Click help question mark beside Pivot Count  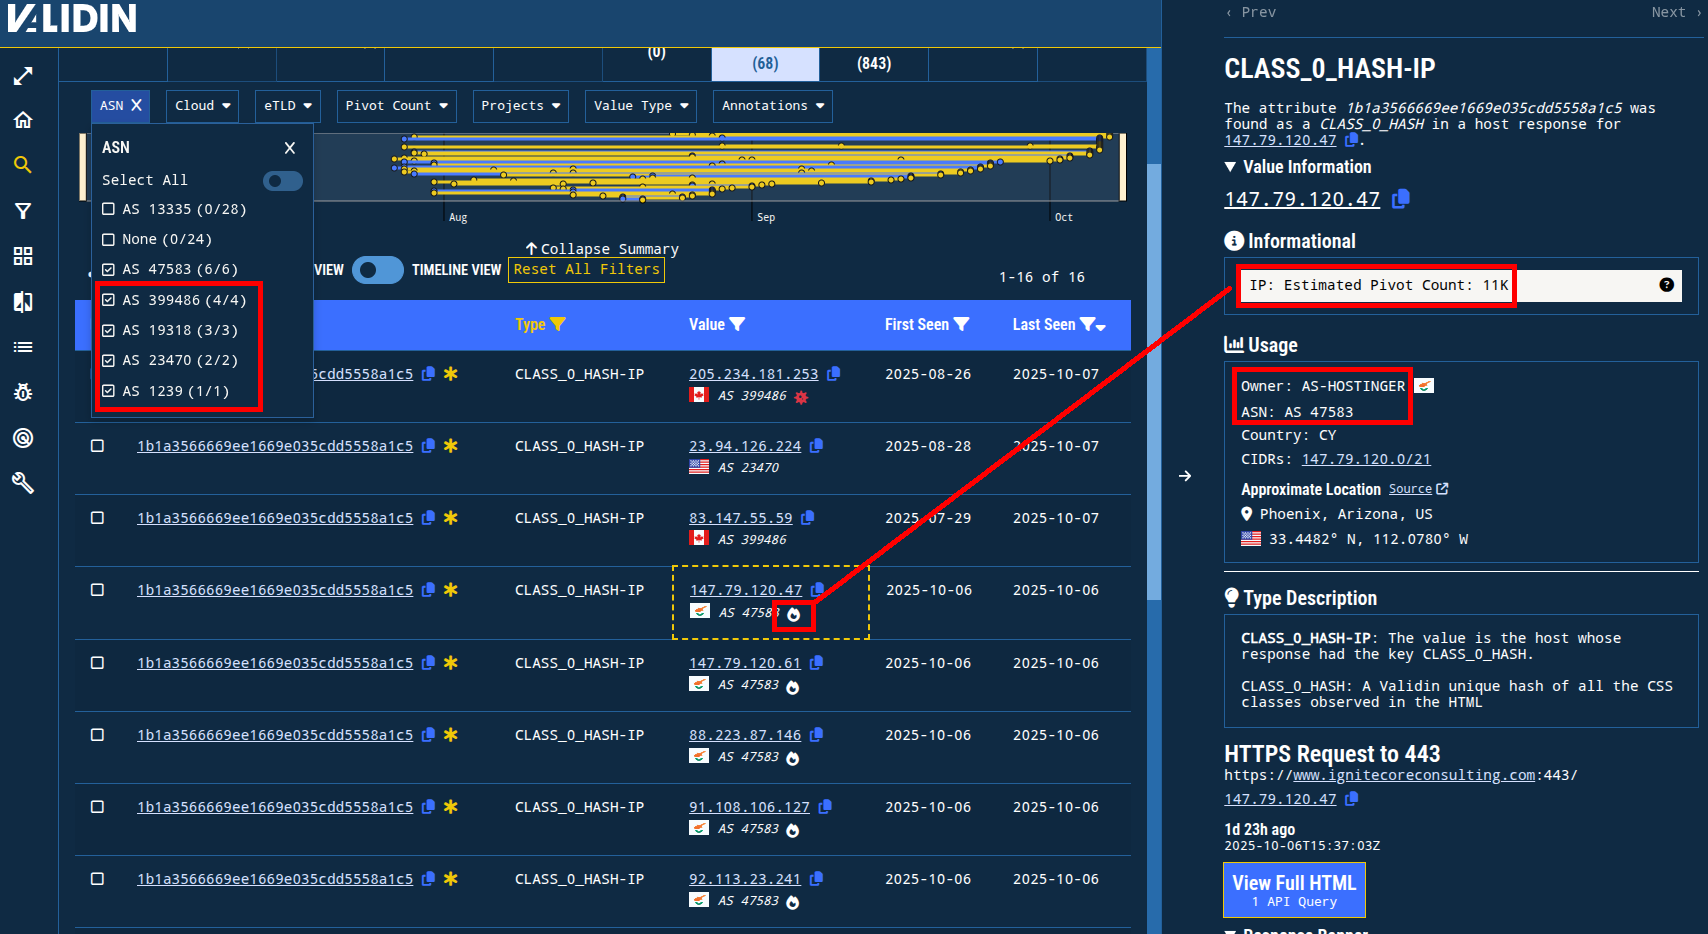1666,285
